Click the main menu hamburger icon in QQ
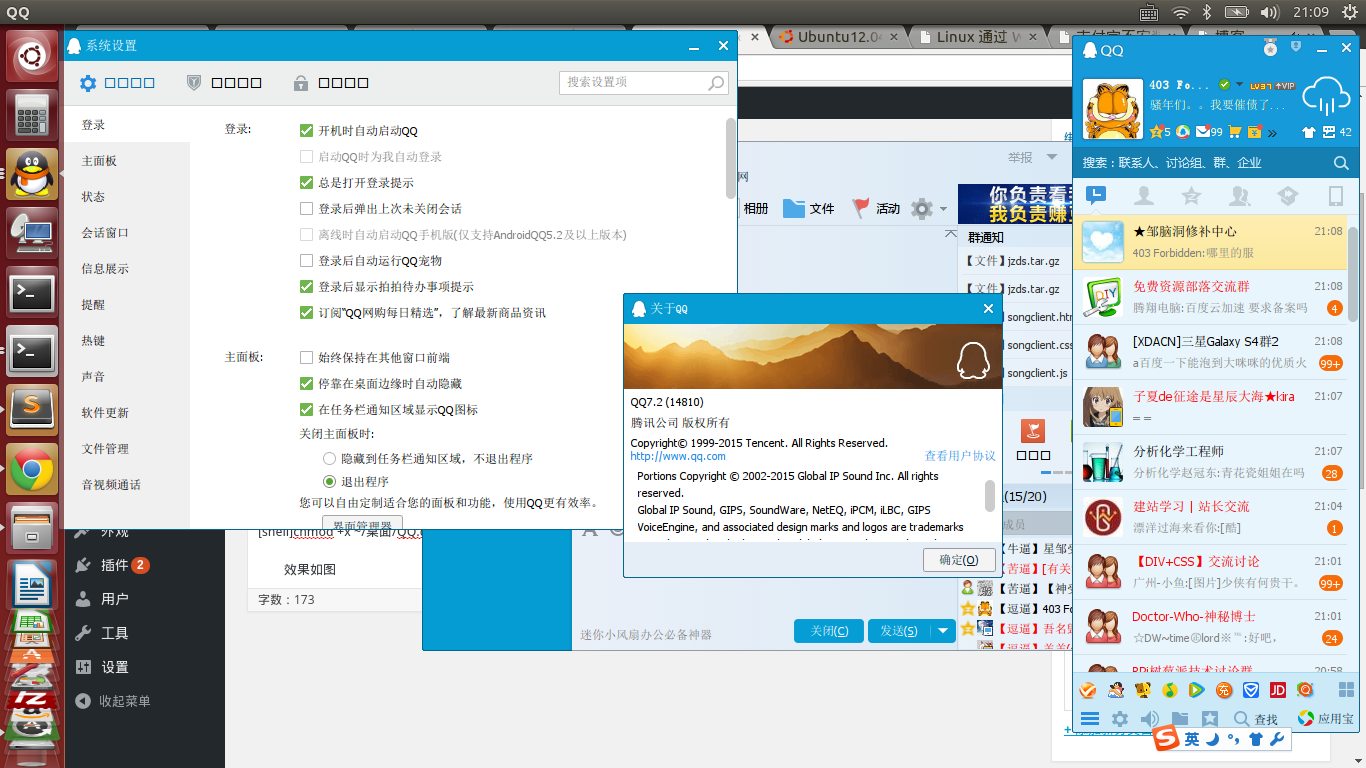The image size is (1366, 768). 1090,719
